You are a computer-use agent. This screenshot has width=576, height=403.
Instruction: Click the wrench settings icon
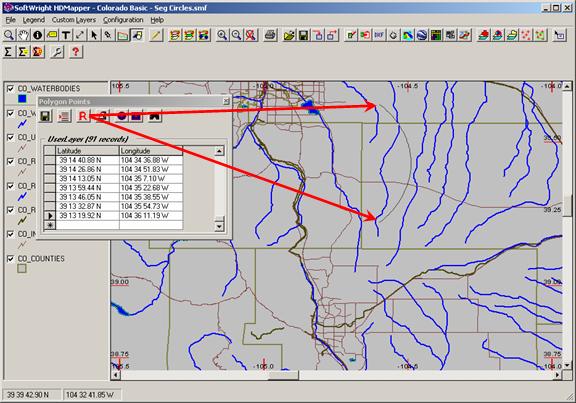57,52
